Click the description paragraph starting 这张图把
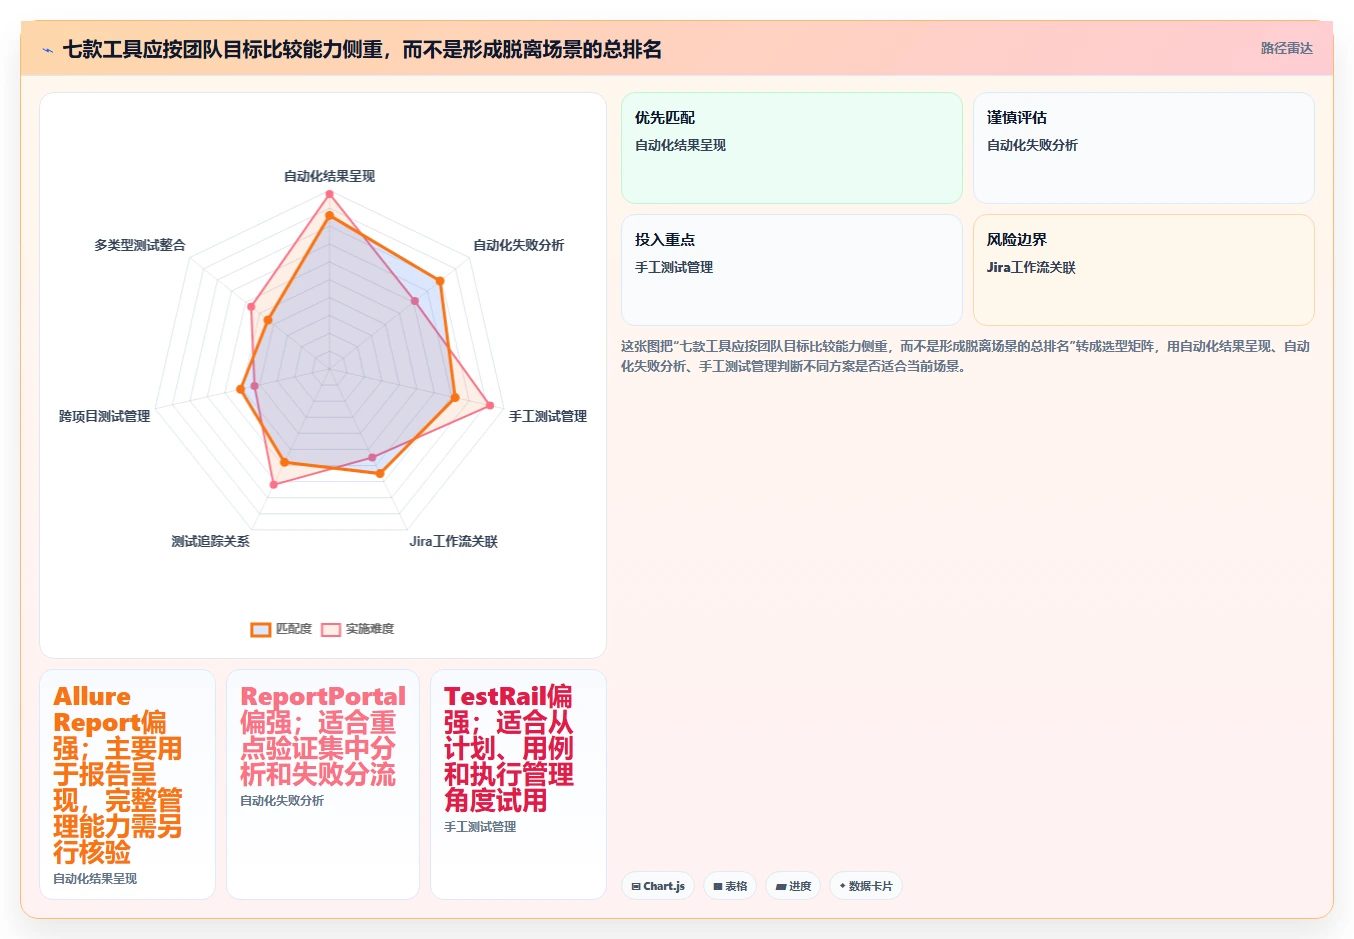Screen dimensions: 1354x939 965,356
